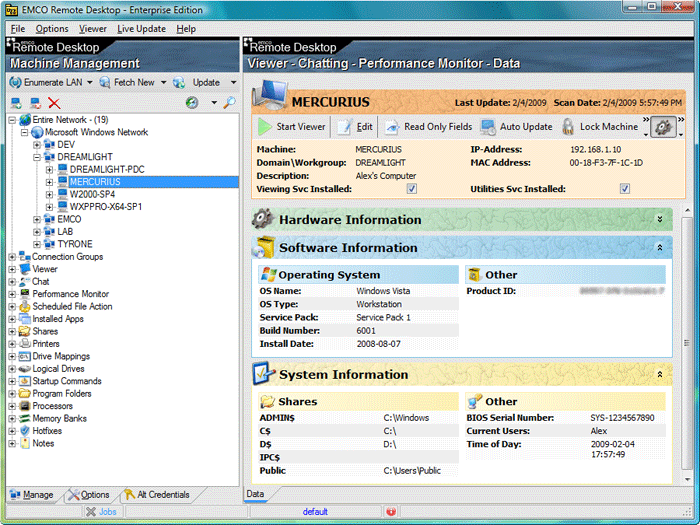Expand the MERCURIUS machine node

pos(50,182)
